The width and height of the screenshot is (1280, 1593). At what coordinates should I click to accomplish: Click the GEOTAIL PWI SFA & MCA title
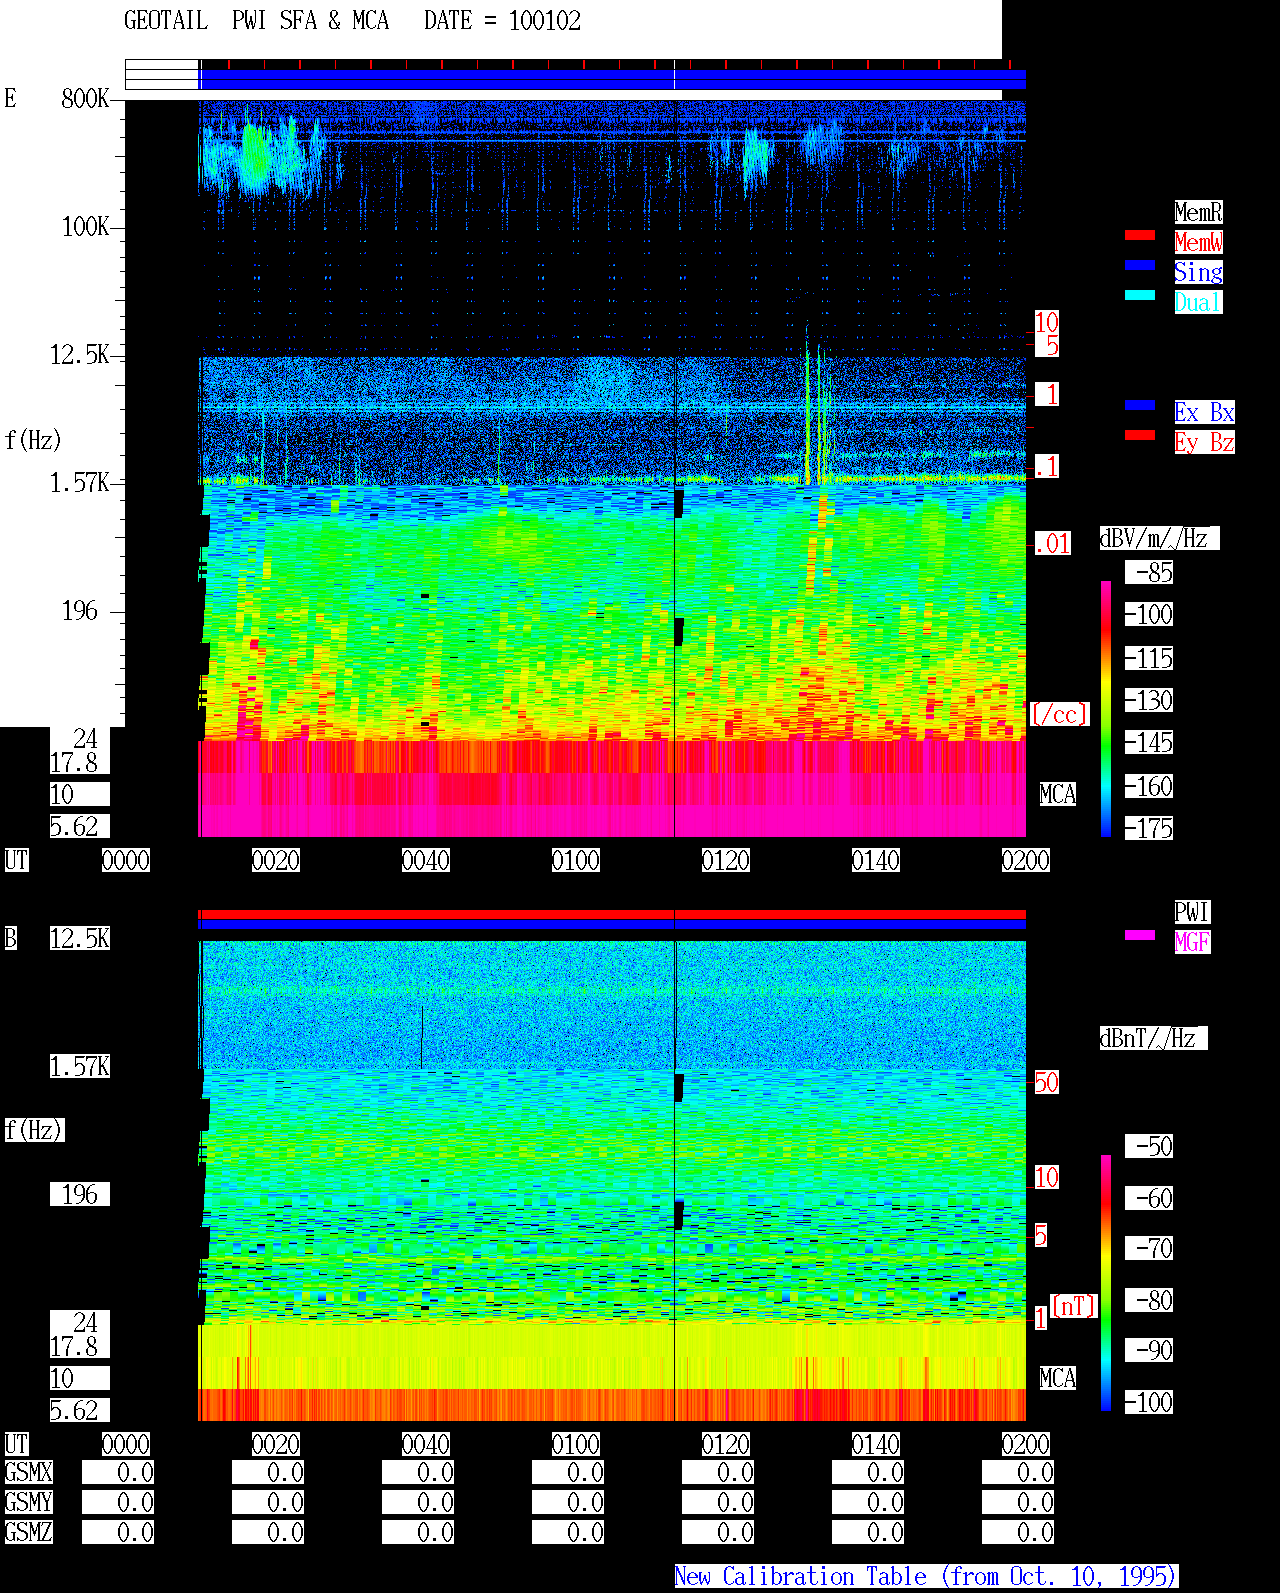[x=256, y=21]
